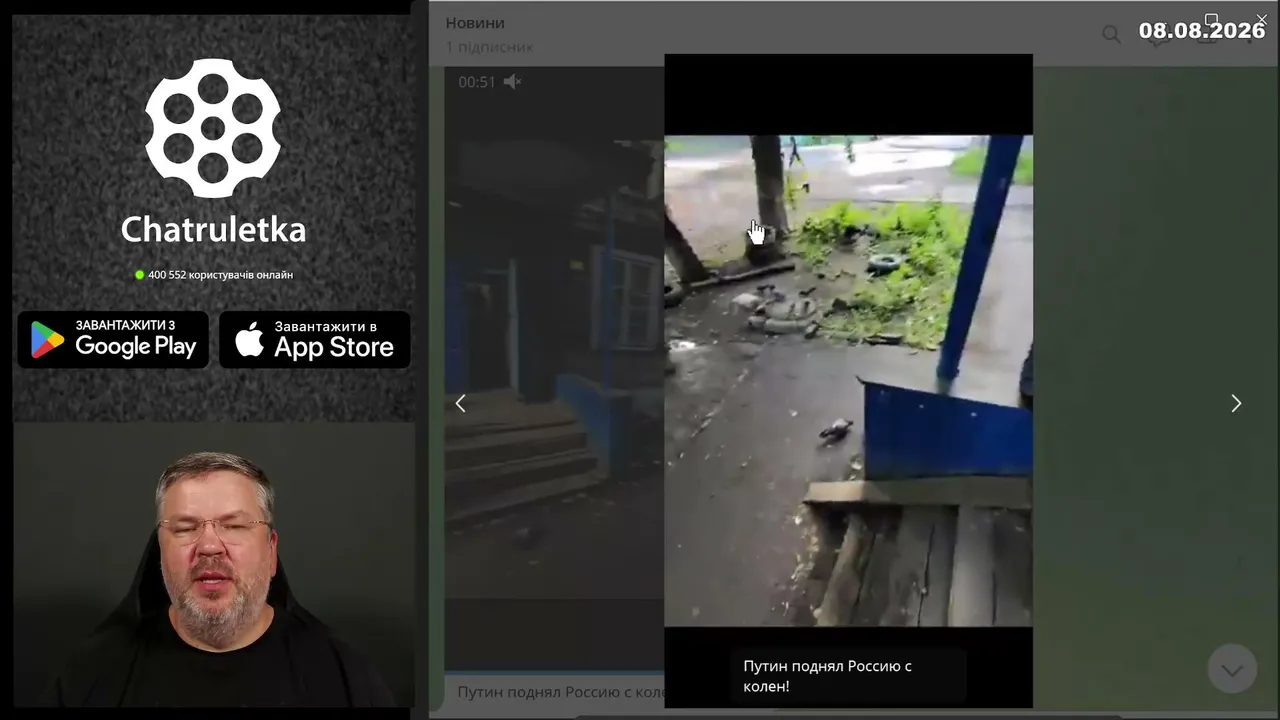This screenshot has height=720, width=1280.
Task: Download Chatruletka from Google Play
Action: pyautogui.click(x=113, y=340)
